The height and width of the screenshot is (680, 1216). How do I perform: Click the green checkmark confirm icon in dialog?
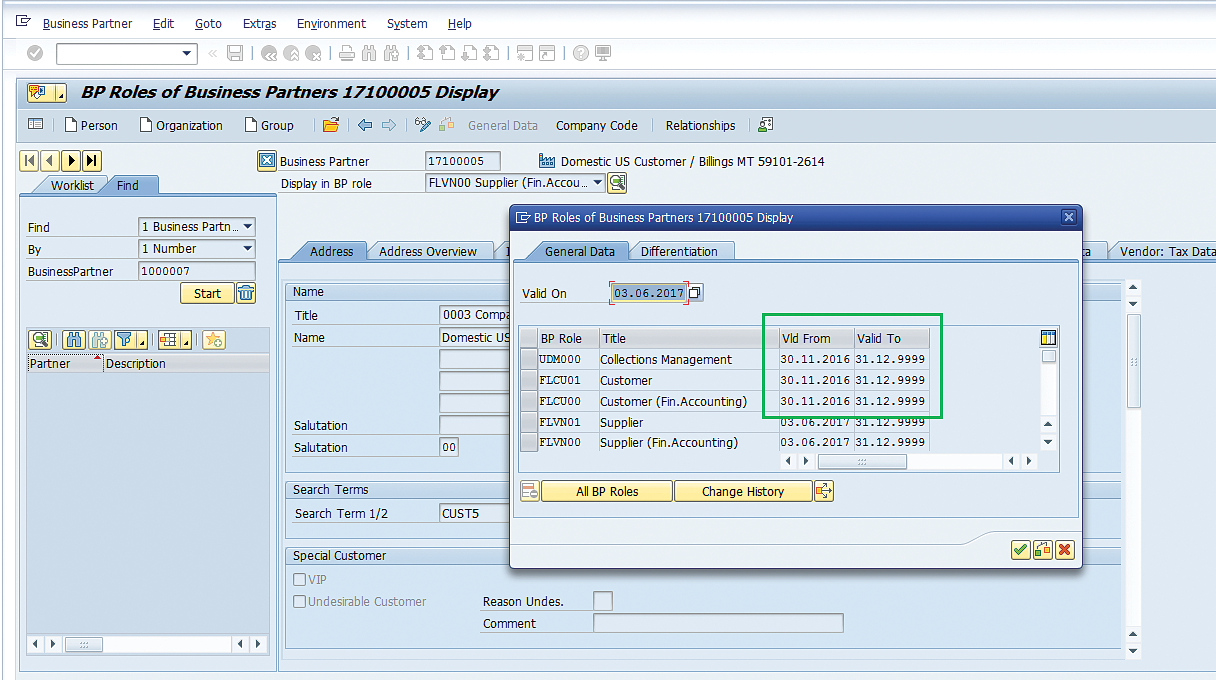(1020, 550)
